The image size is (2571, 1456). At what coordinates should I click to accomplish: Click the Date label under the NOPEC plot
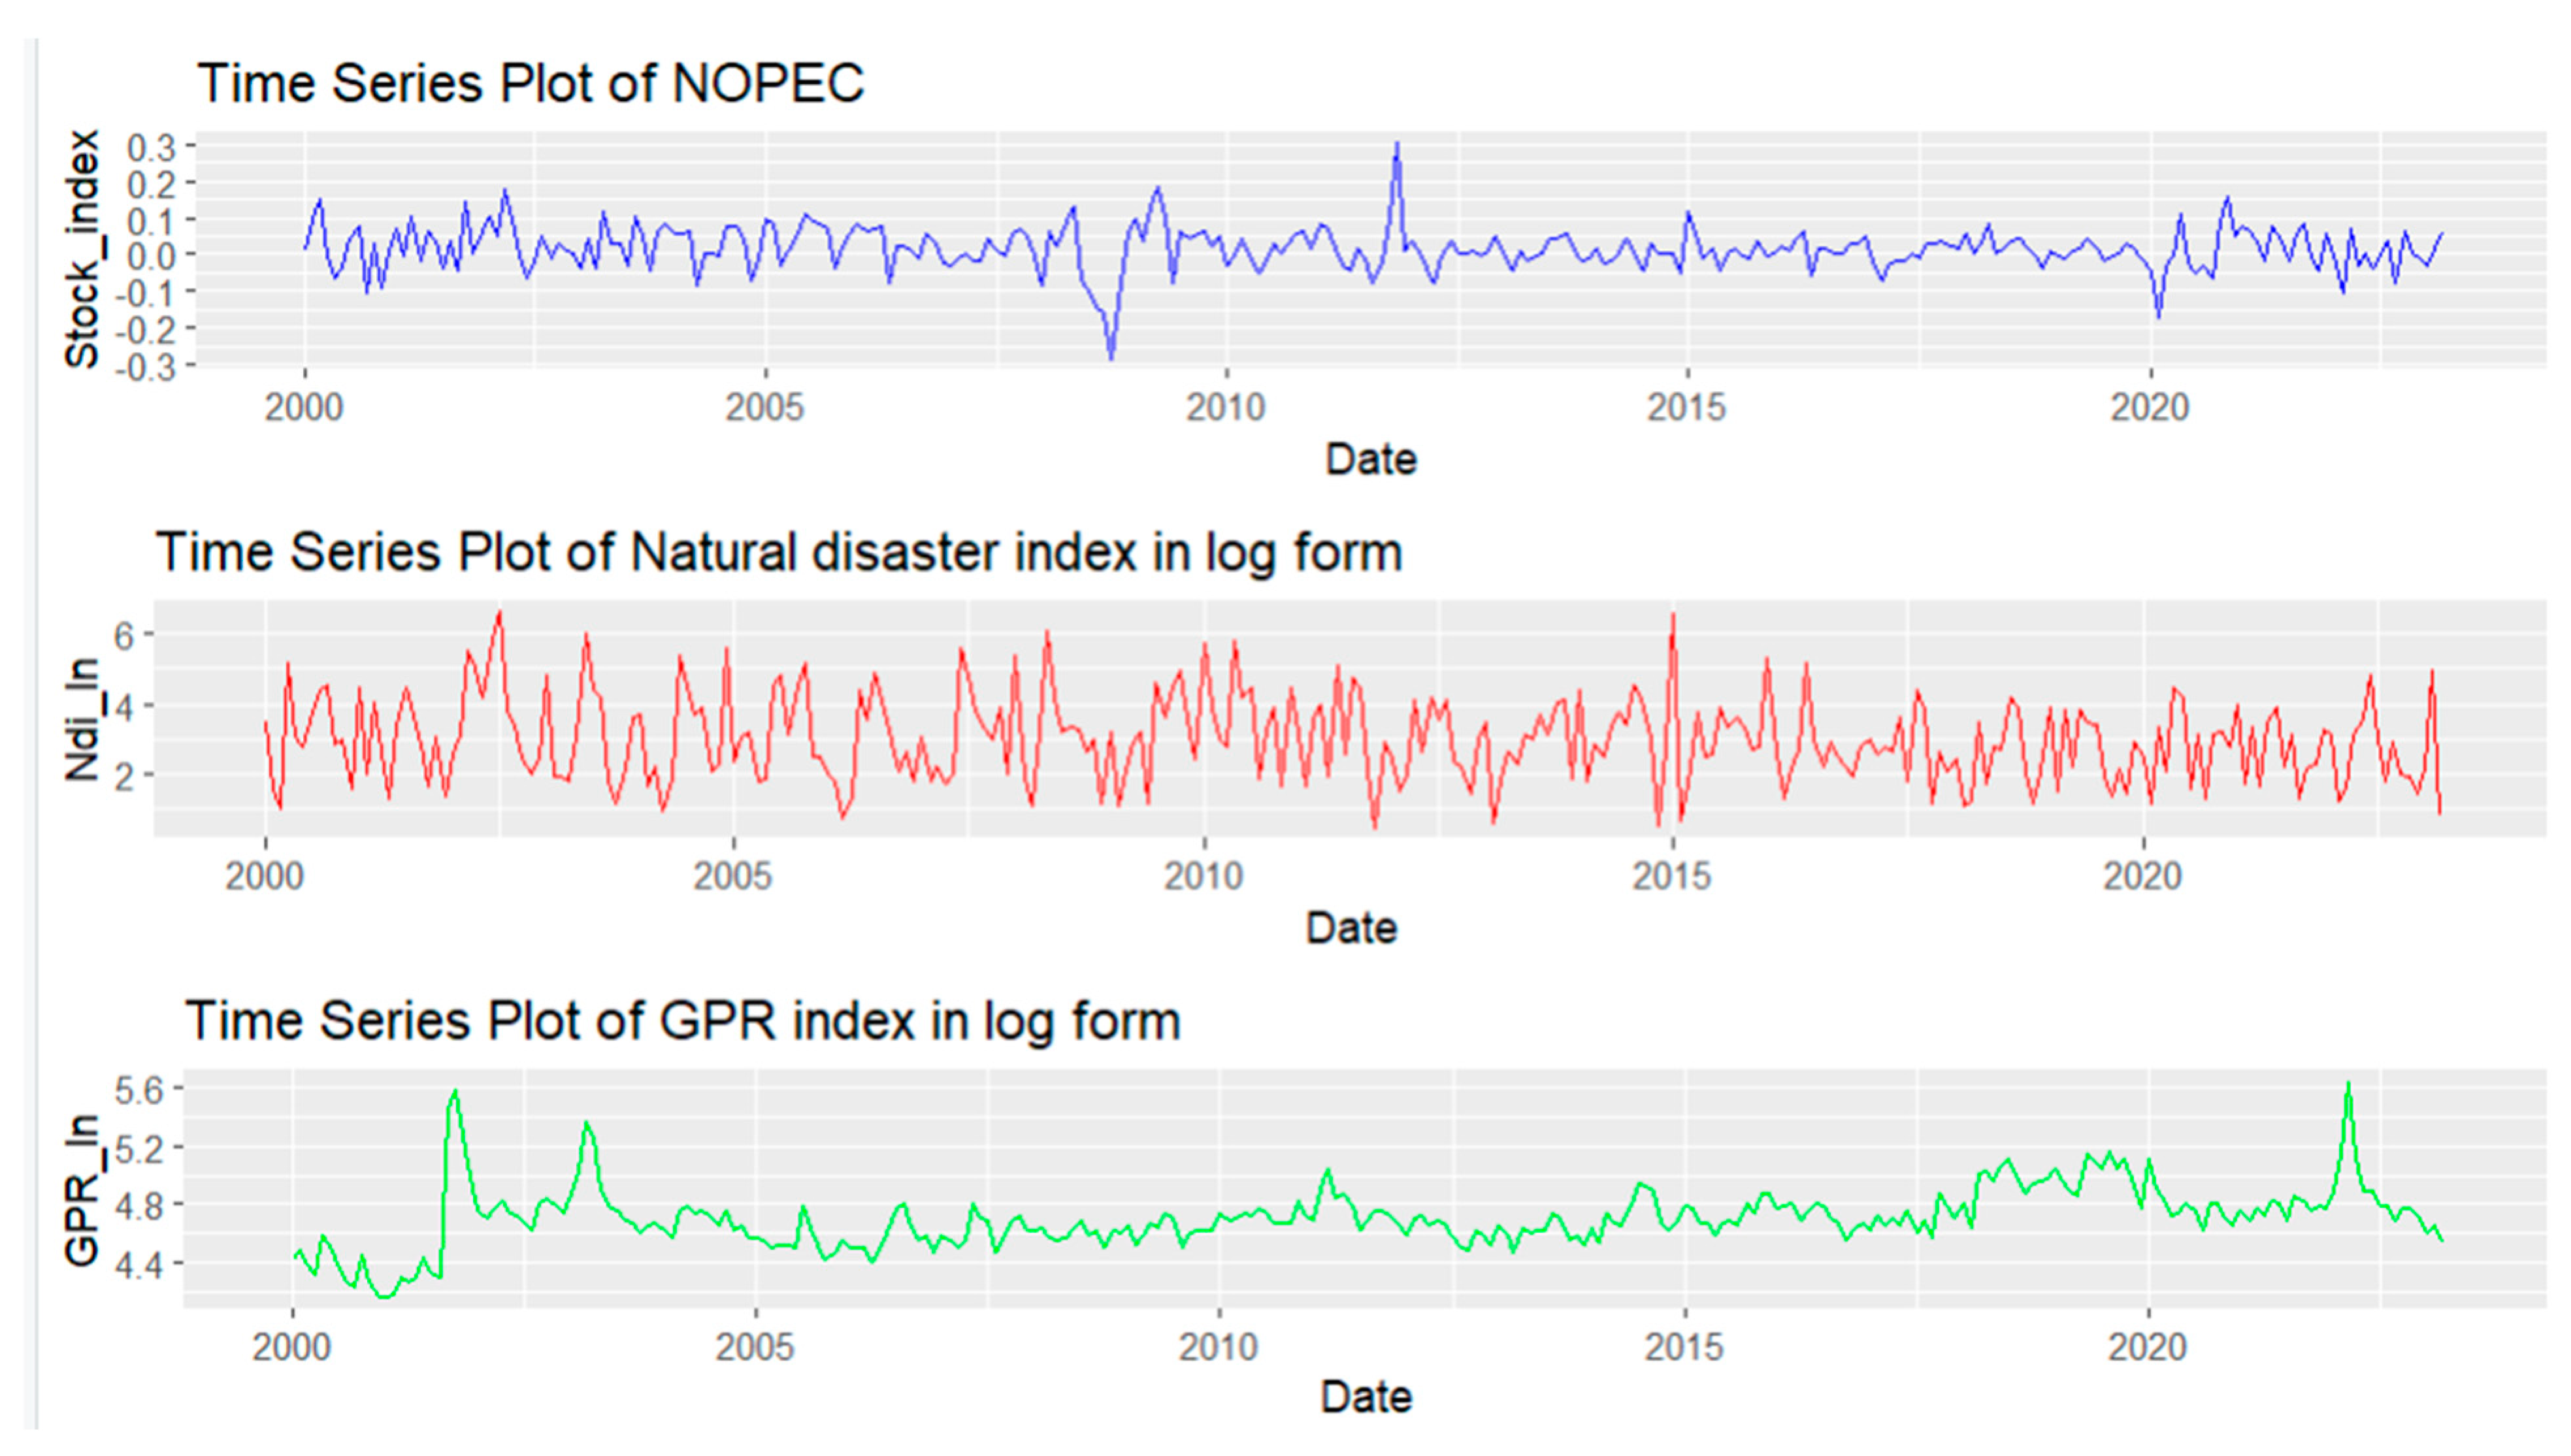coord(1370,460)
